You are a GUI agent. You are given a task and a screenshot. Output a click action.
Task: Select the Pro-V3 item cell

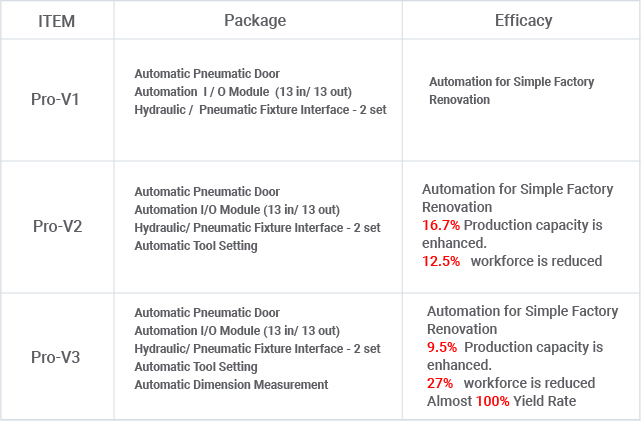57,357
